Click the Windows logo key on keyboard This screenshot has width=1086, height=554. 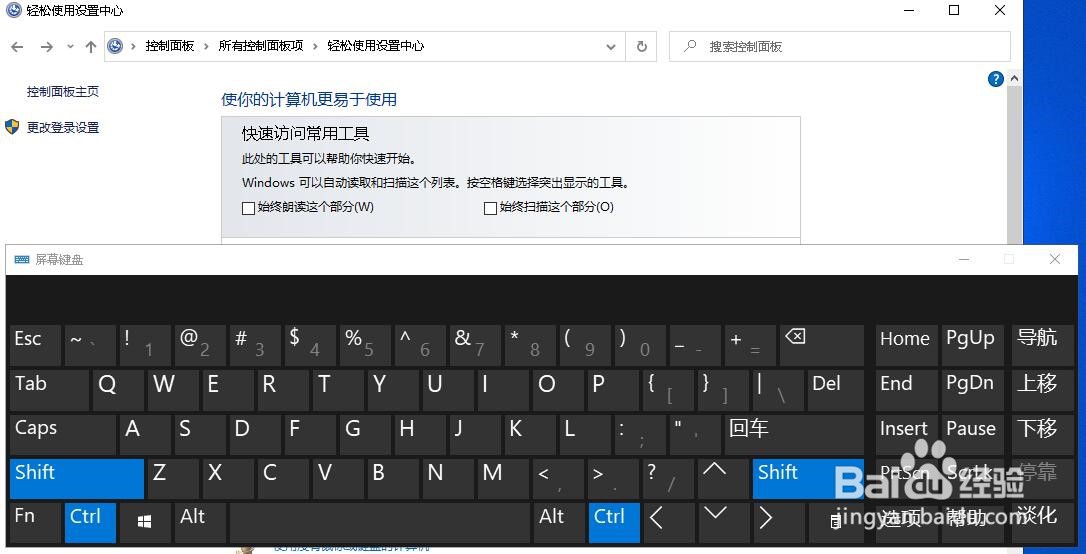[x=145, y=522]
